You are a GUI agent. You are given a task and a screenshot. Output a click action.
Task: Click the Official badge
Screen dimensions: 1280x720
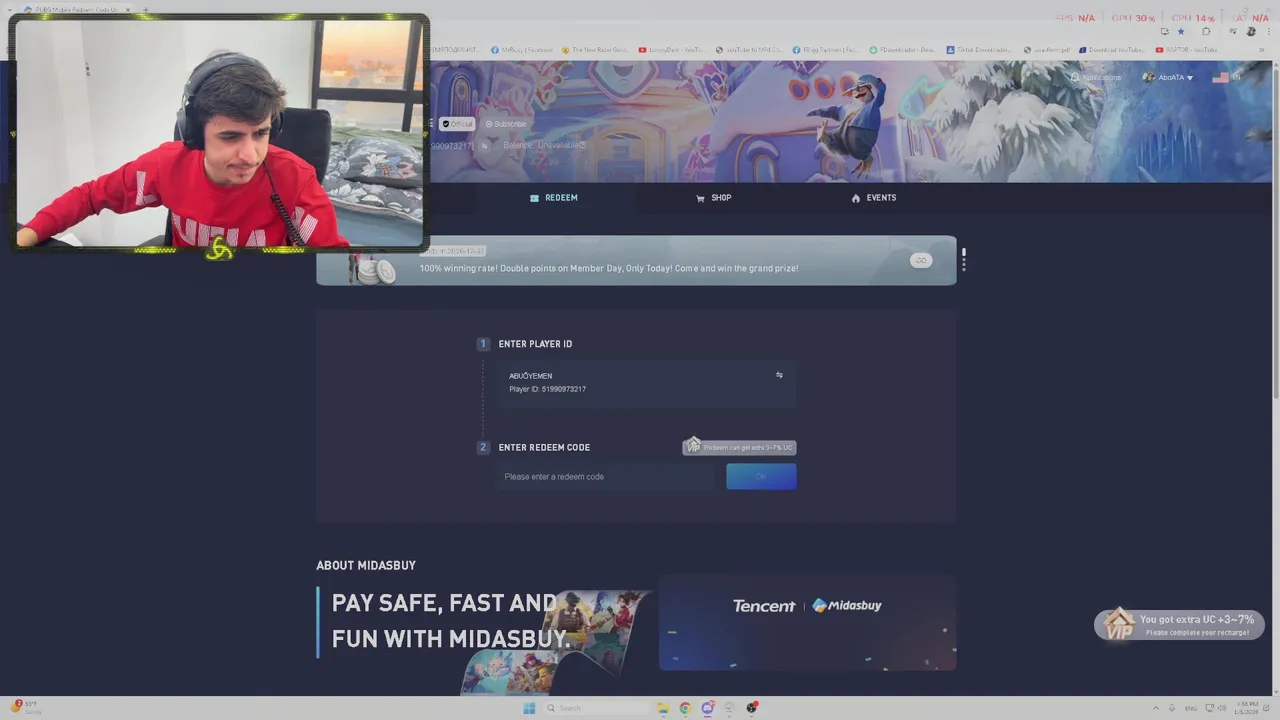[457, 124]
